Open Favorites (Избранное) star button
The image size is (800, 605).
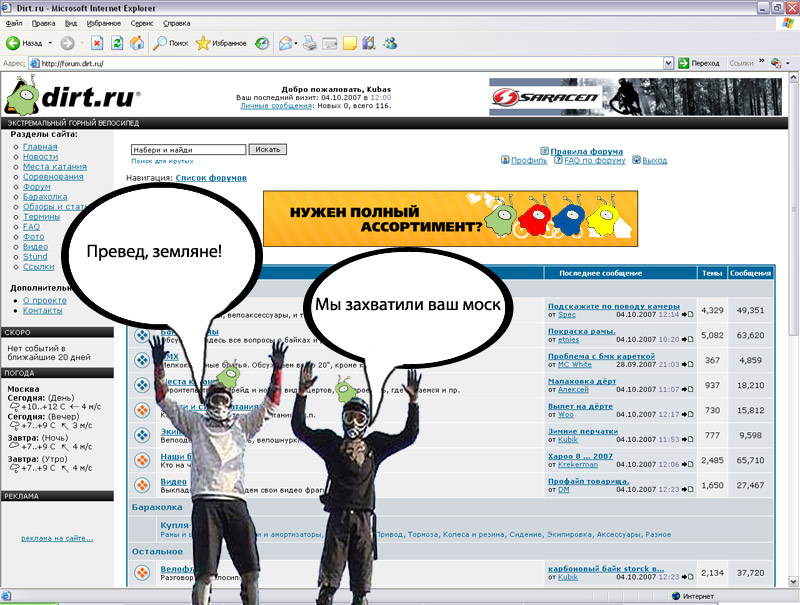click(221, 43)
